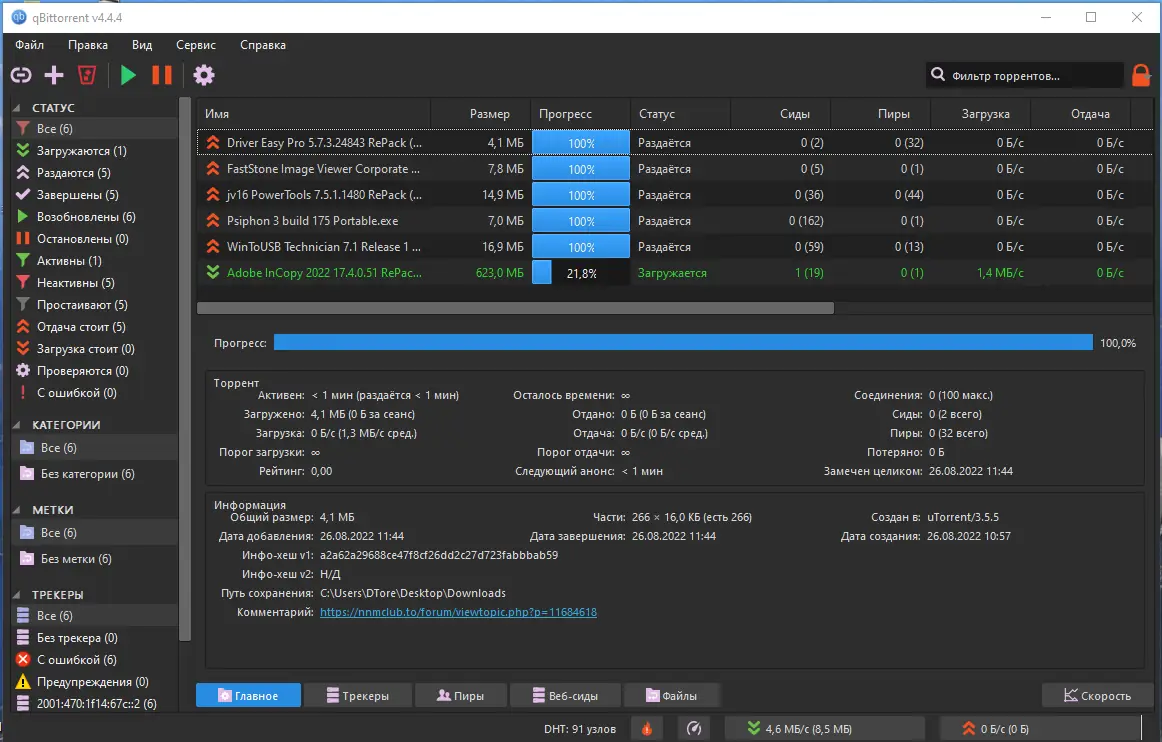Pause torrents with the orange pause icon
The image size is (1162, 742).
pos(162,75)
